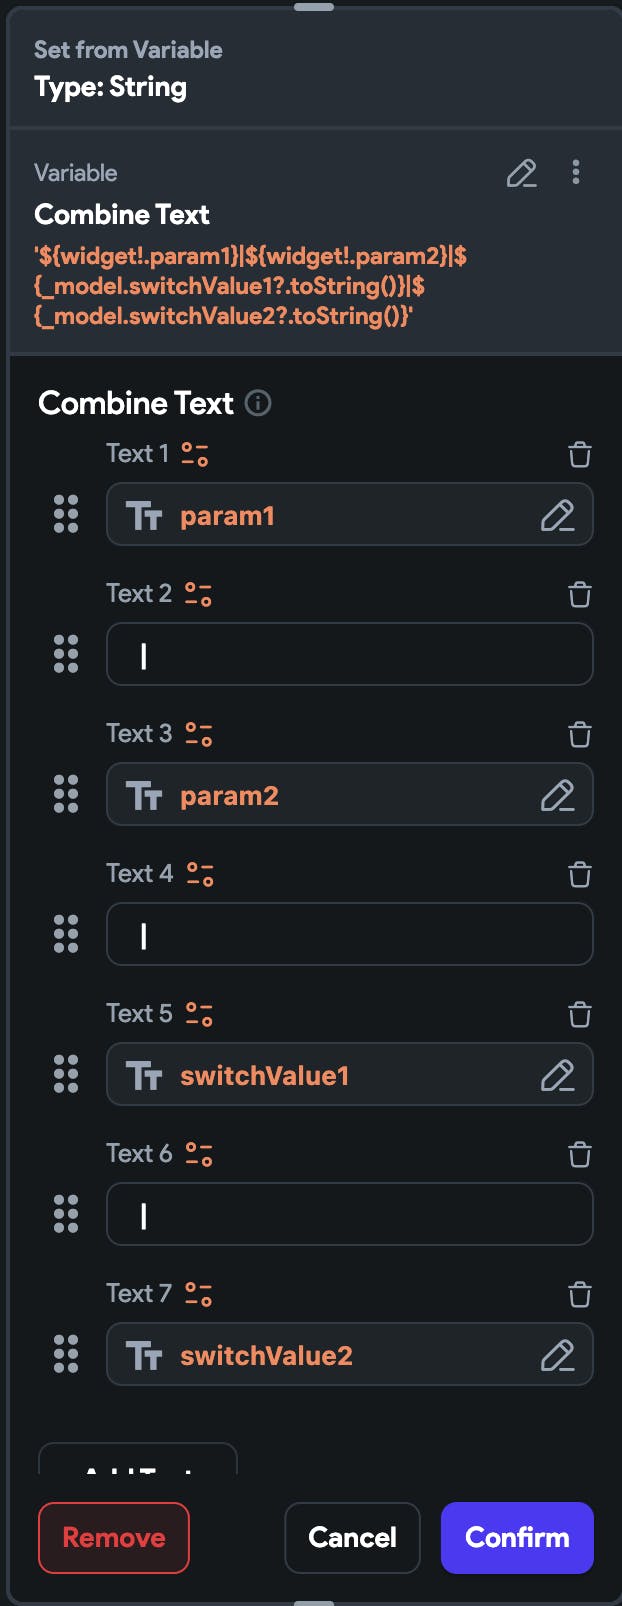Select the param2 variable field
The height and width of the screenshot is (1606, 622).
click(x=330, y=795)
